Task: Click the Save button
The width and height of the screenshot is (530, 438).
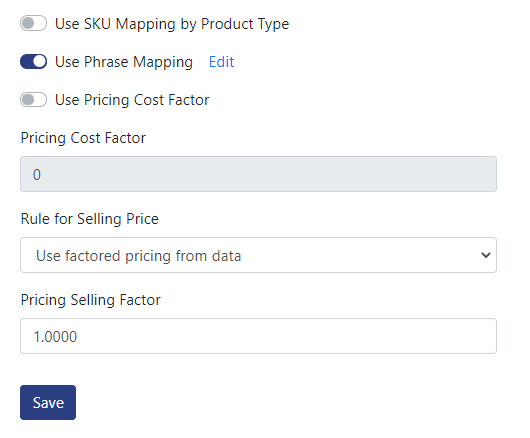Action: 48,403
